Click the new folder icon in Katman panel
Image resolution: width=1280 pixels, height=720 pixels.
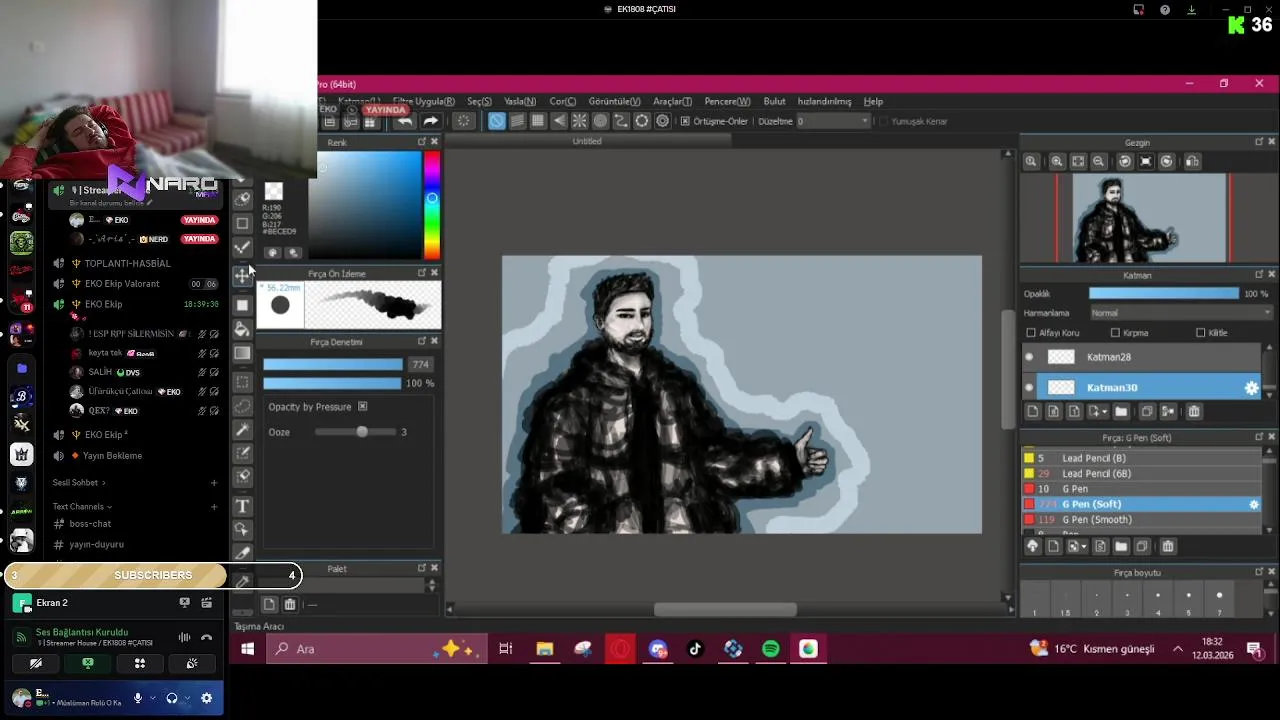coord(1121,411)
